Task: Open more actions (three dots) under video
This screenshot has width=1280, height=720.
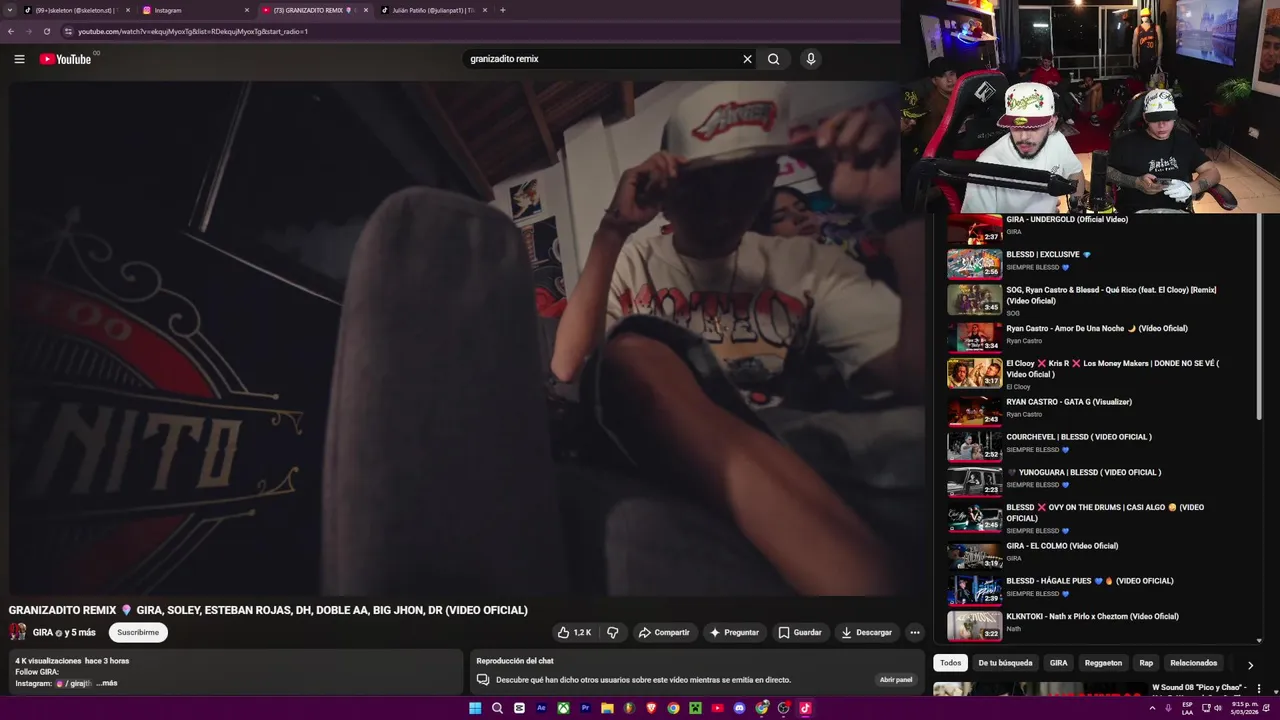Action: 914,632
